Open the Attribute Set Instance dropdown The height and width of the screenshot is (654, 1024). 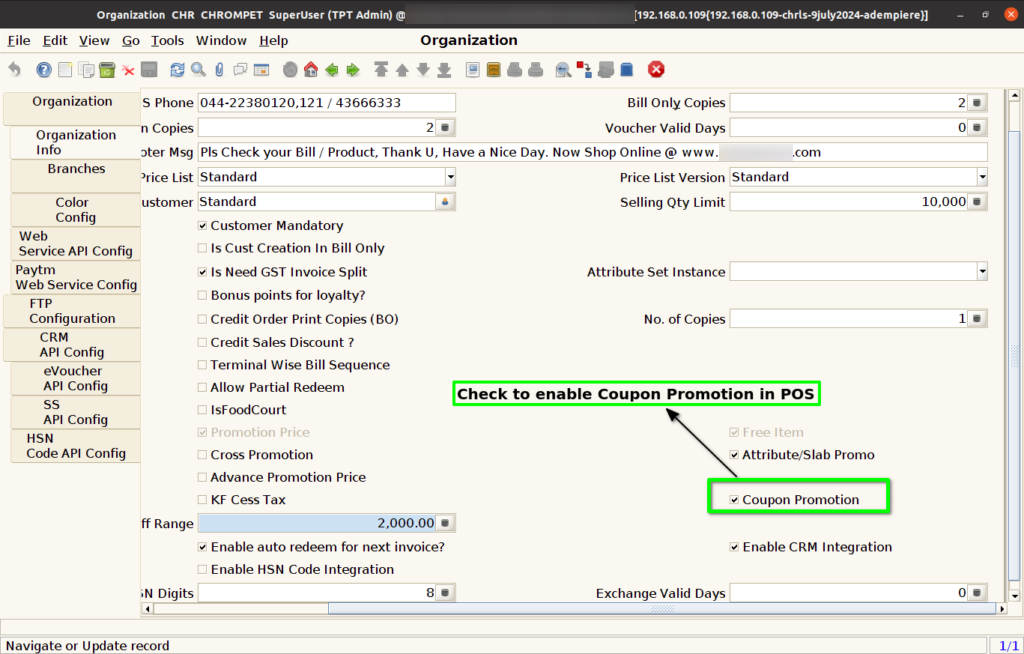(982, 271)
